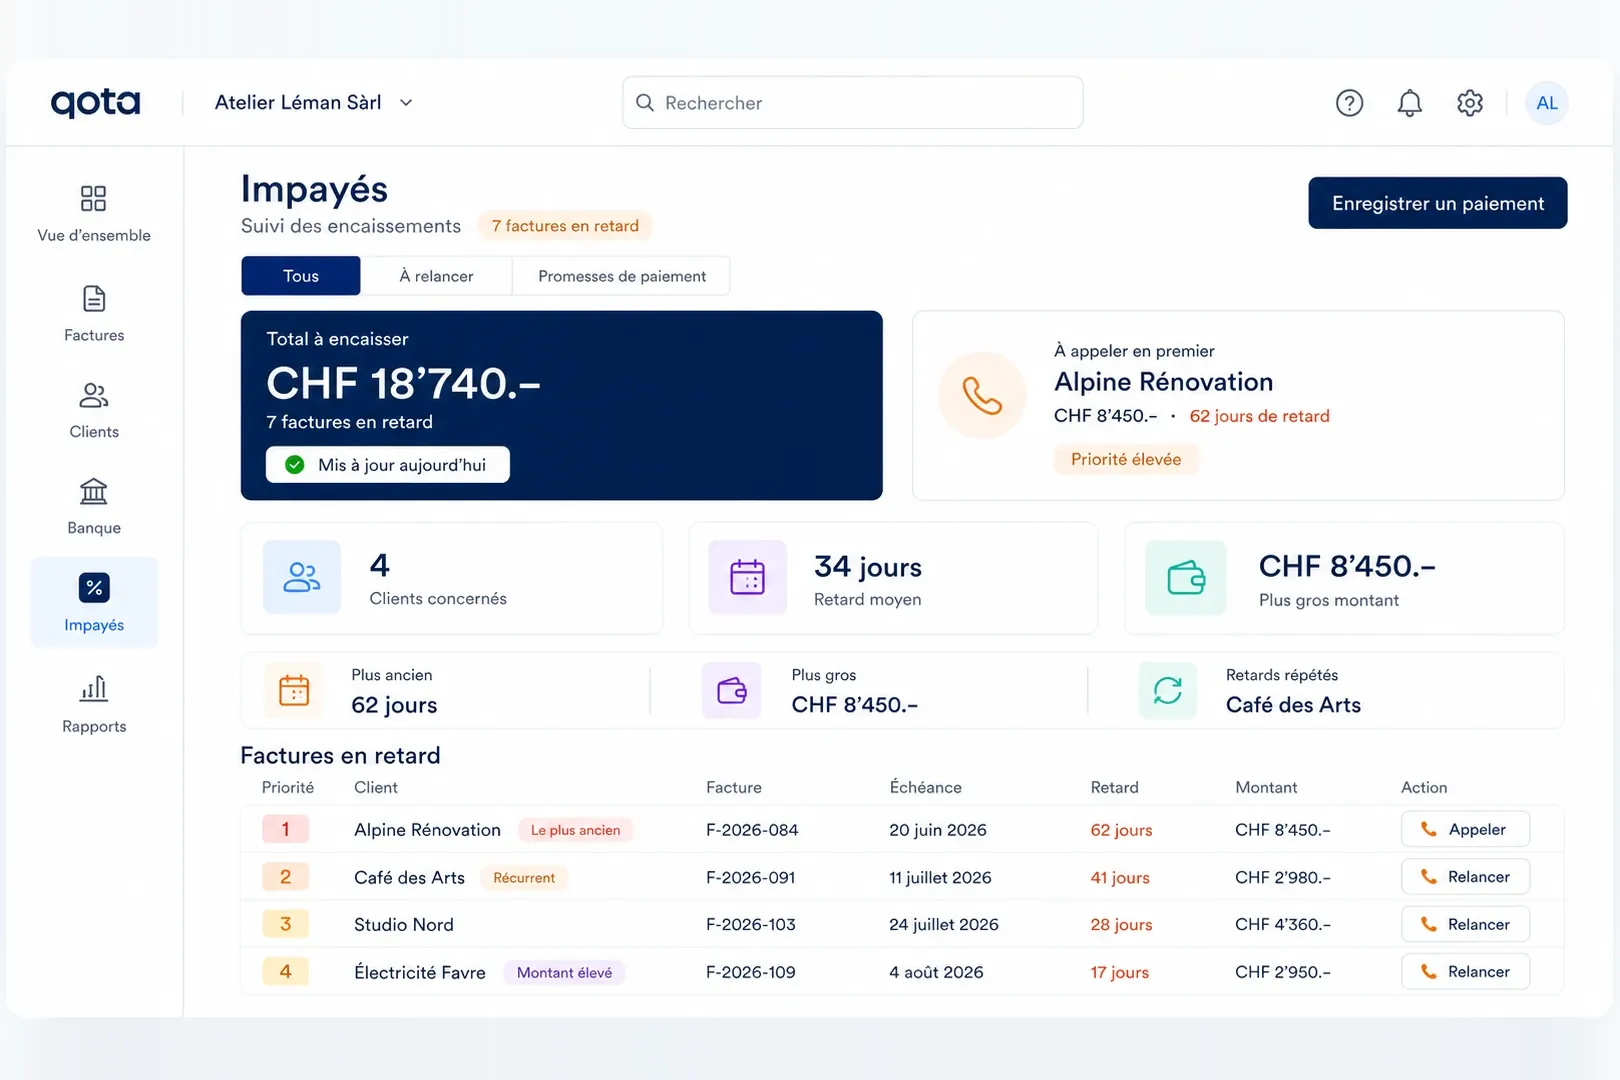Click the Retard column header
1620x1080 pixels.
coord(1114,788)
